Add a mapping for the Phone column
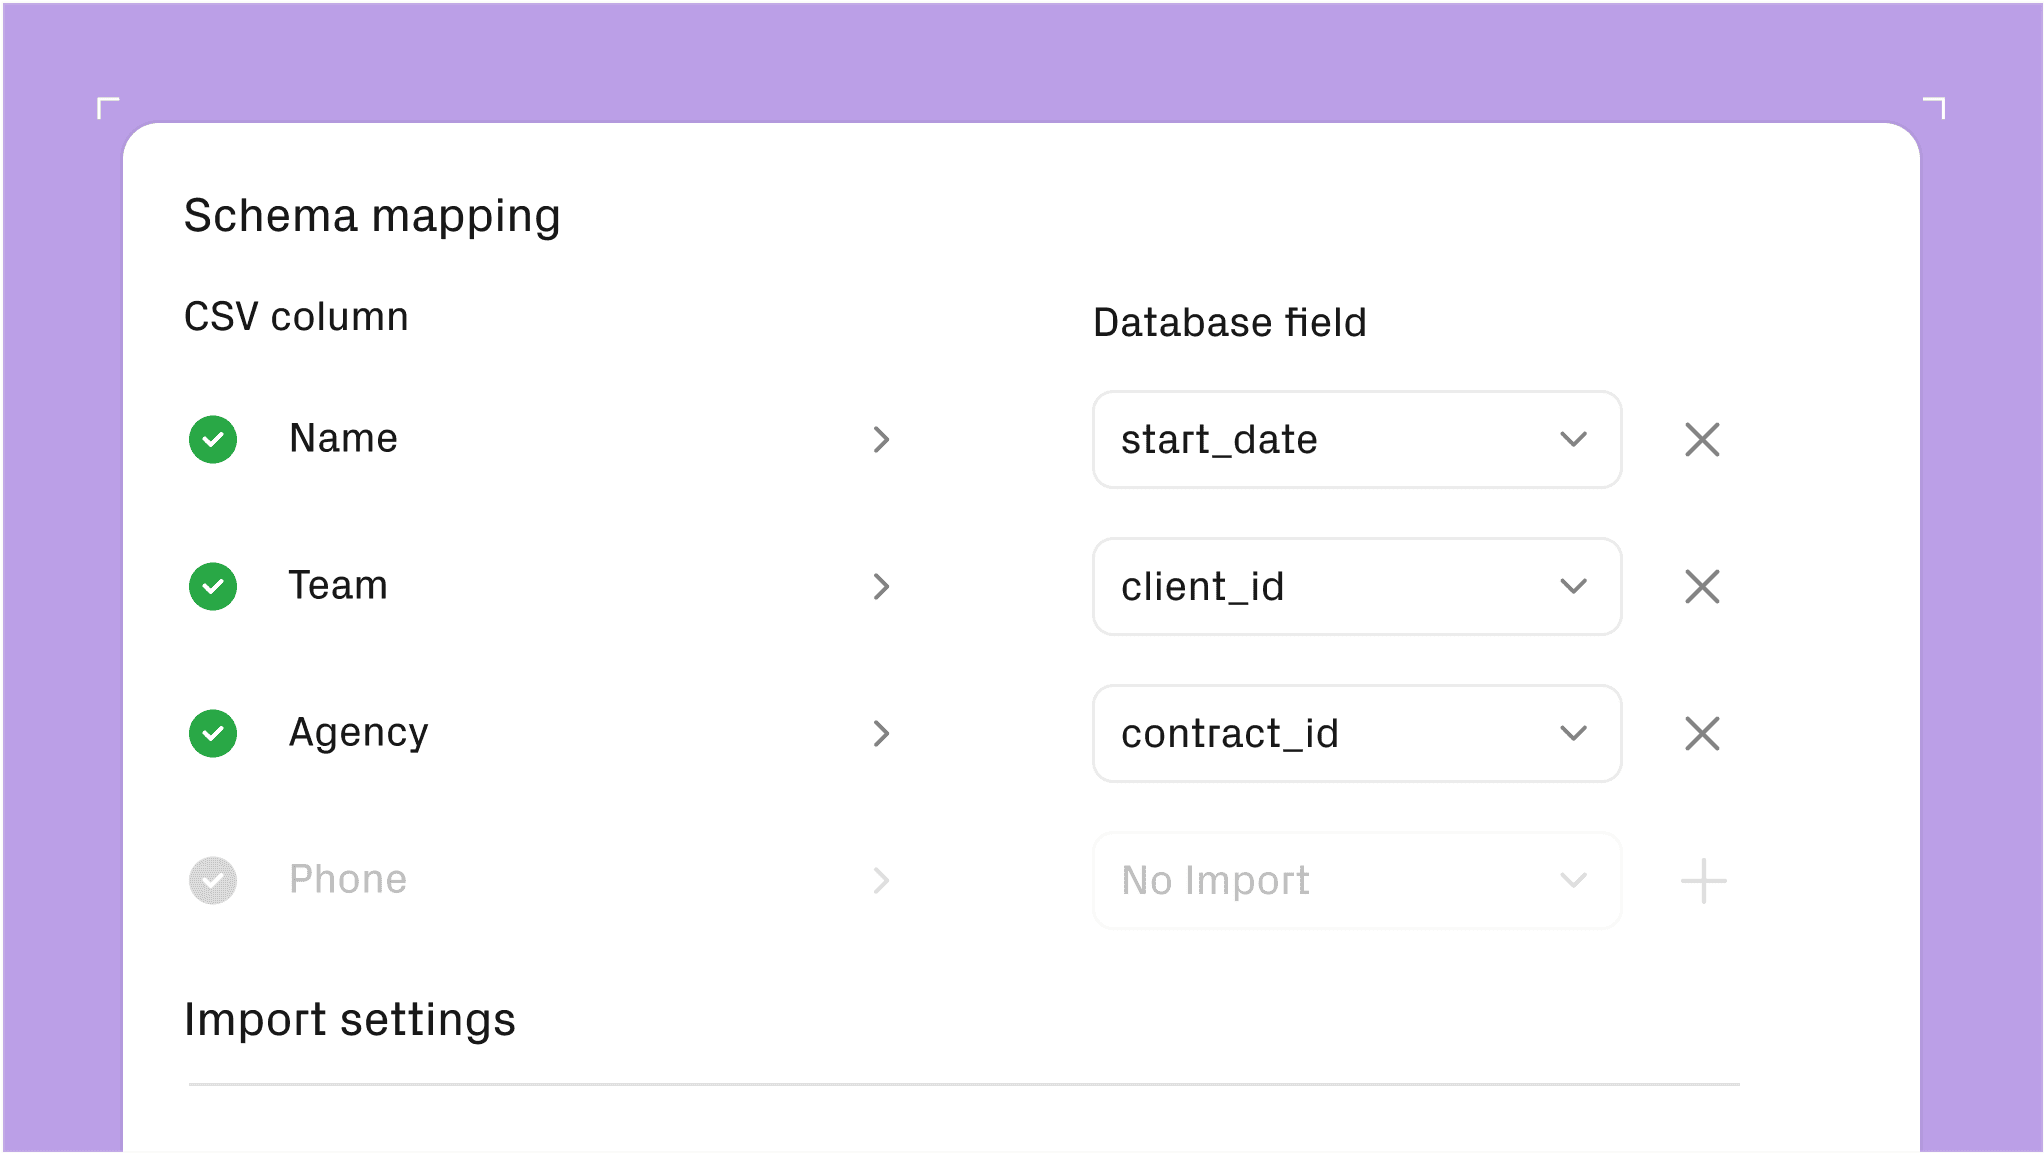Image resolution: width=2044 pixels, height=1153 pixels. tap(1701, 881)
